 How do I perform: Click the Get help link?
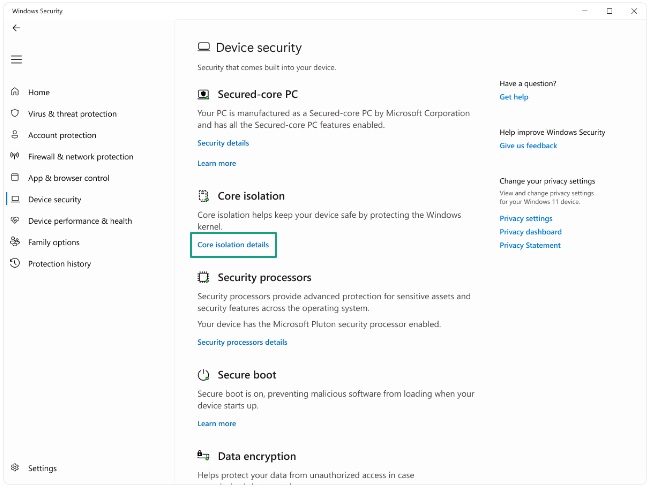[x=514, y=97]
